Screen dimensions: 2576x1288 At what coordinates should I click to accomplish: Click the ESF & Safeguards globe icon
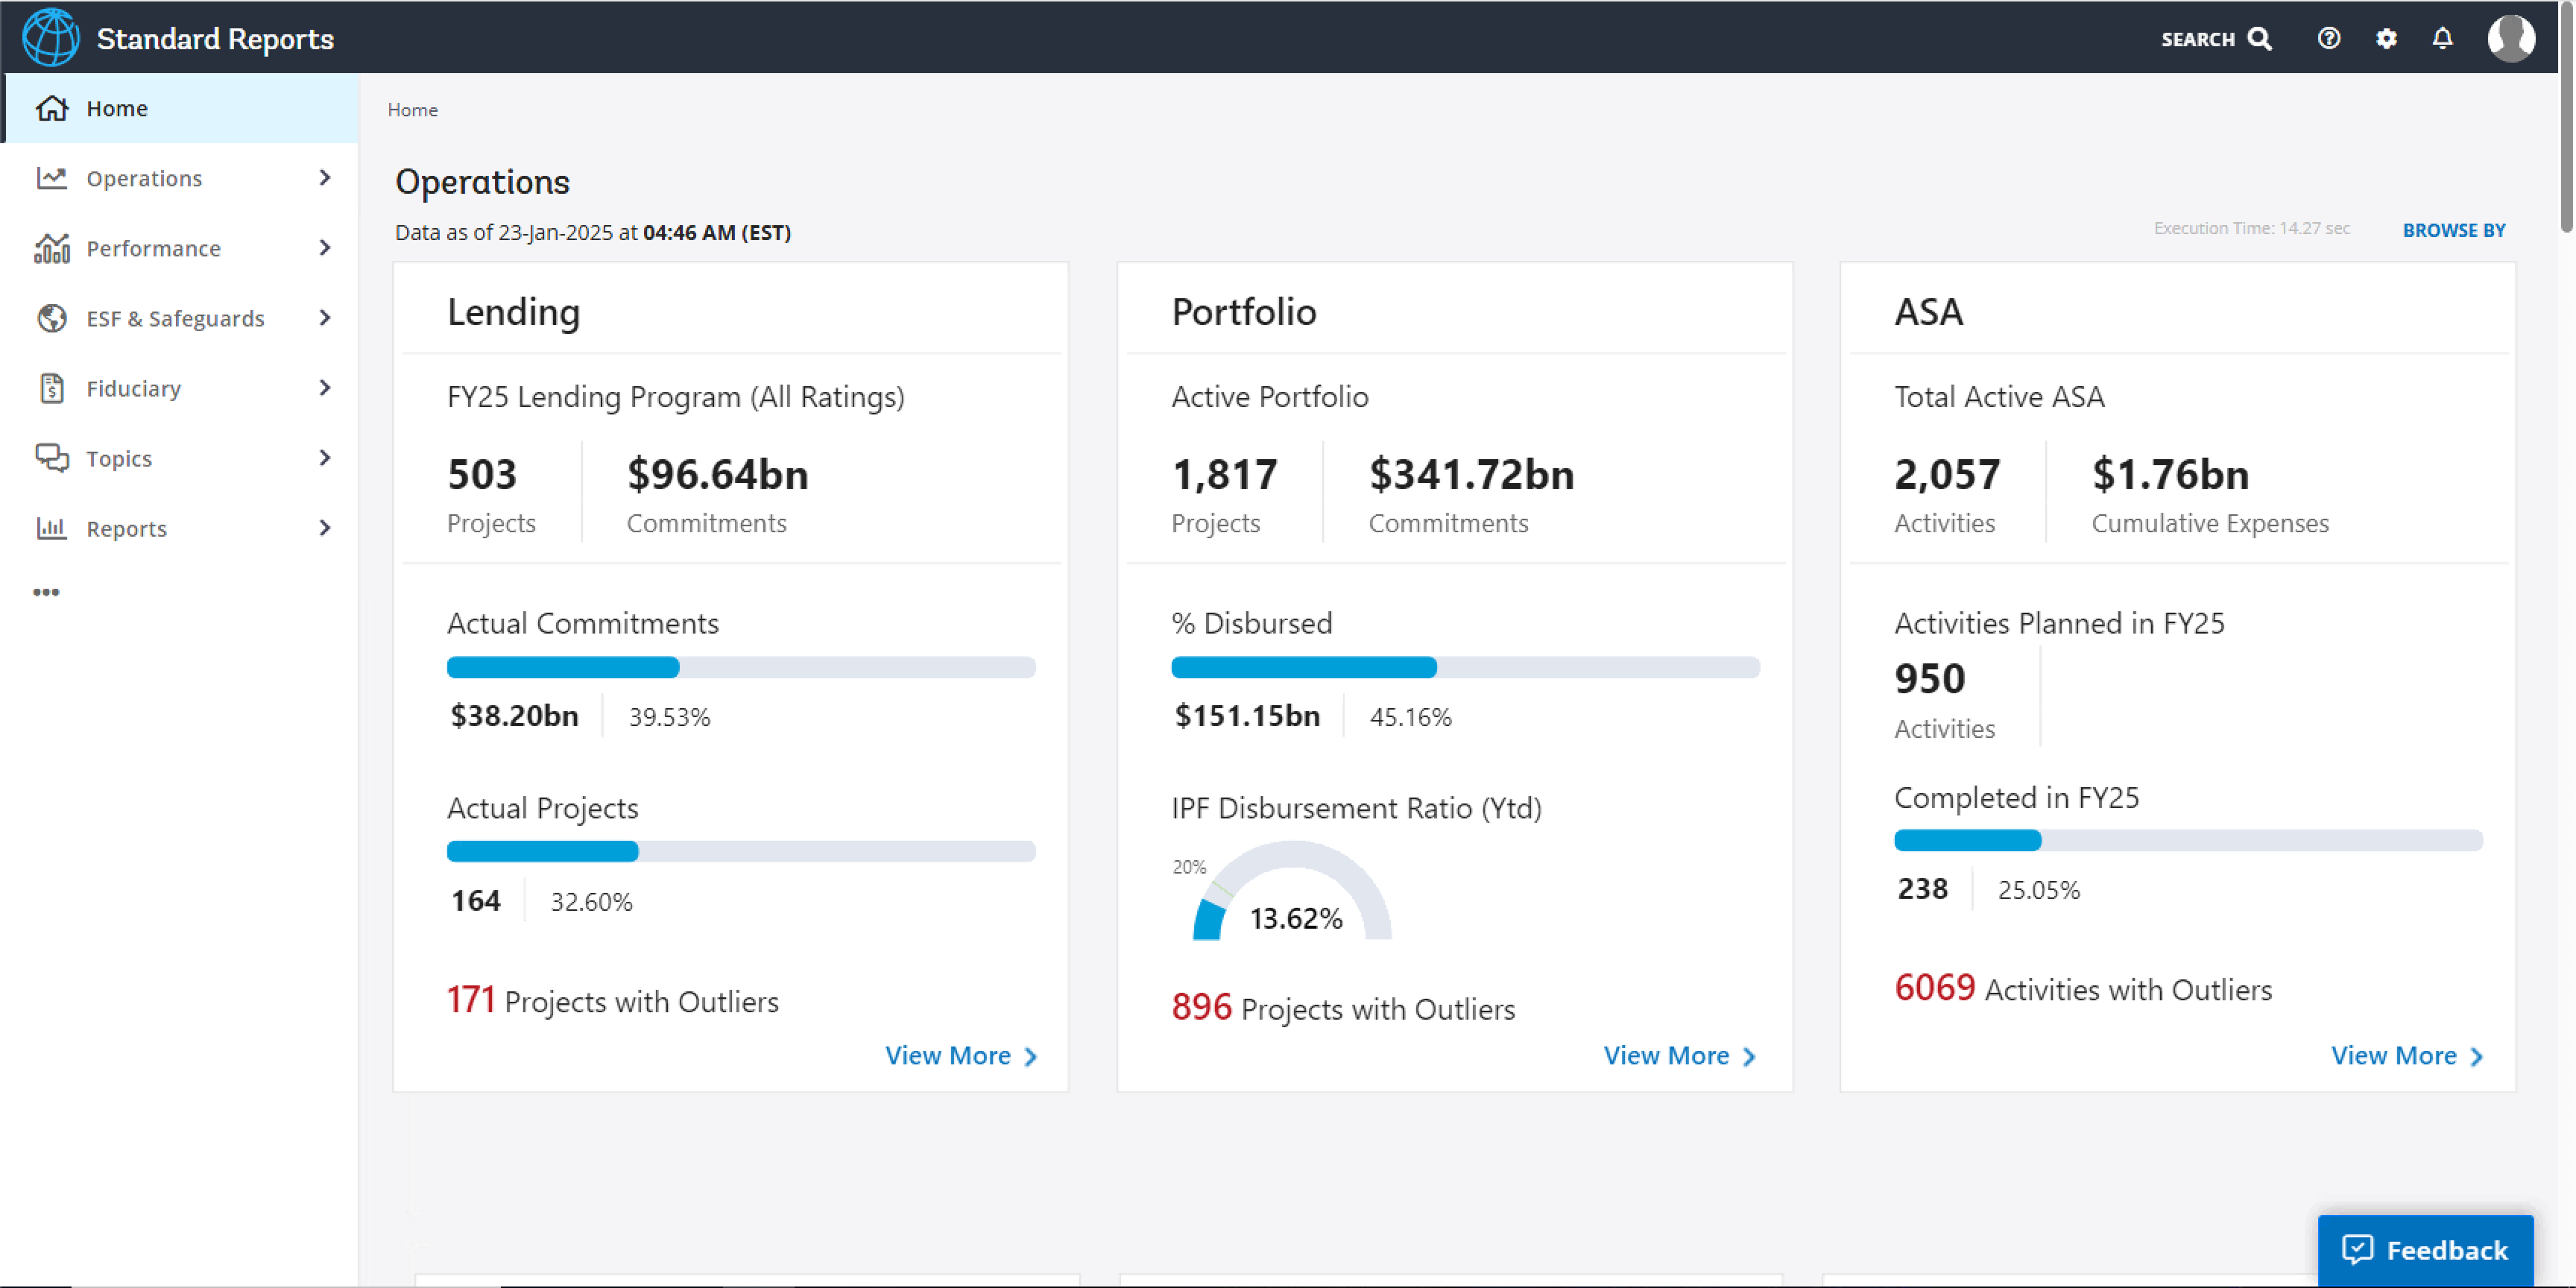click(51, 318)
